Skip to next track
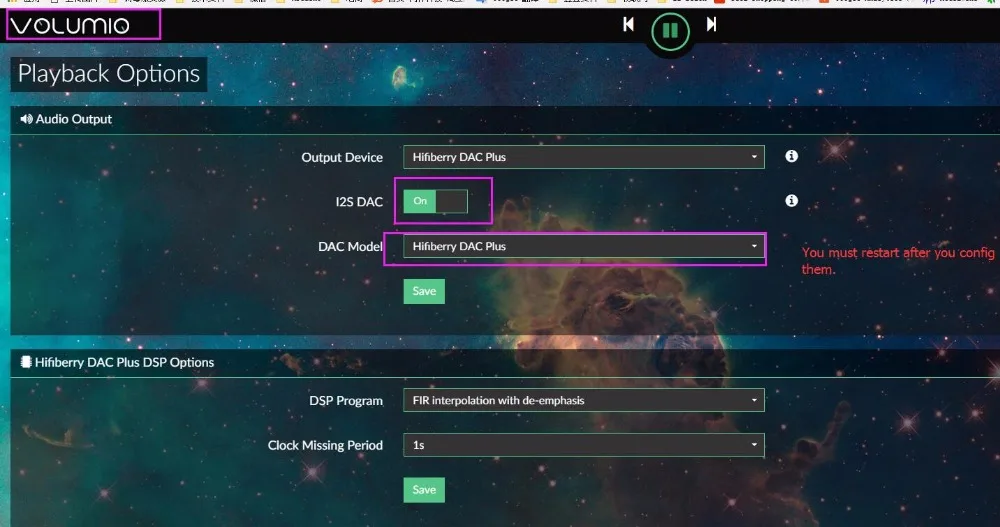Image resolution: width=1000 pixels, height=527 pixels. 711,24
